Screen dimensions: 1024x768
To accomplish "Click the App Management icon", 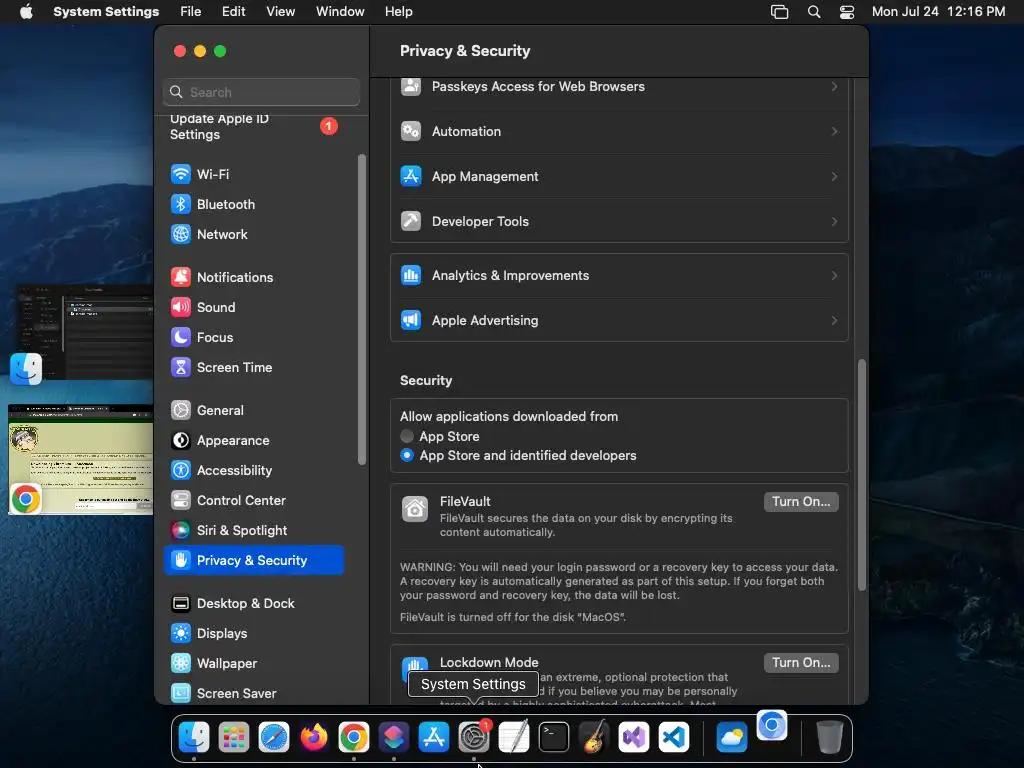I will click(x=411, y=176).
